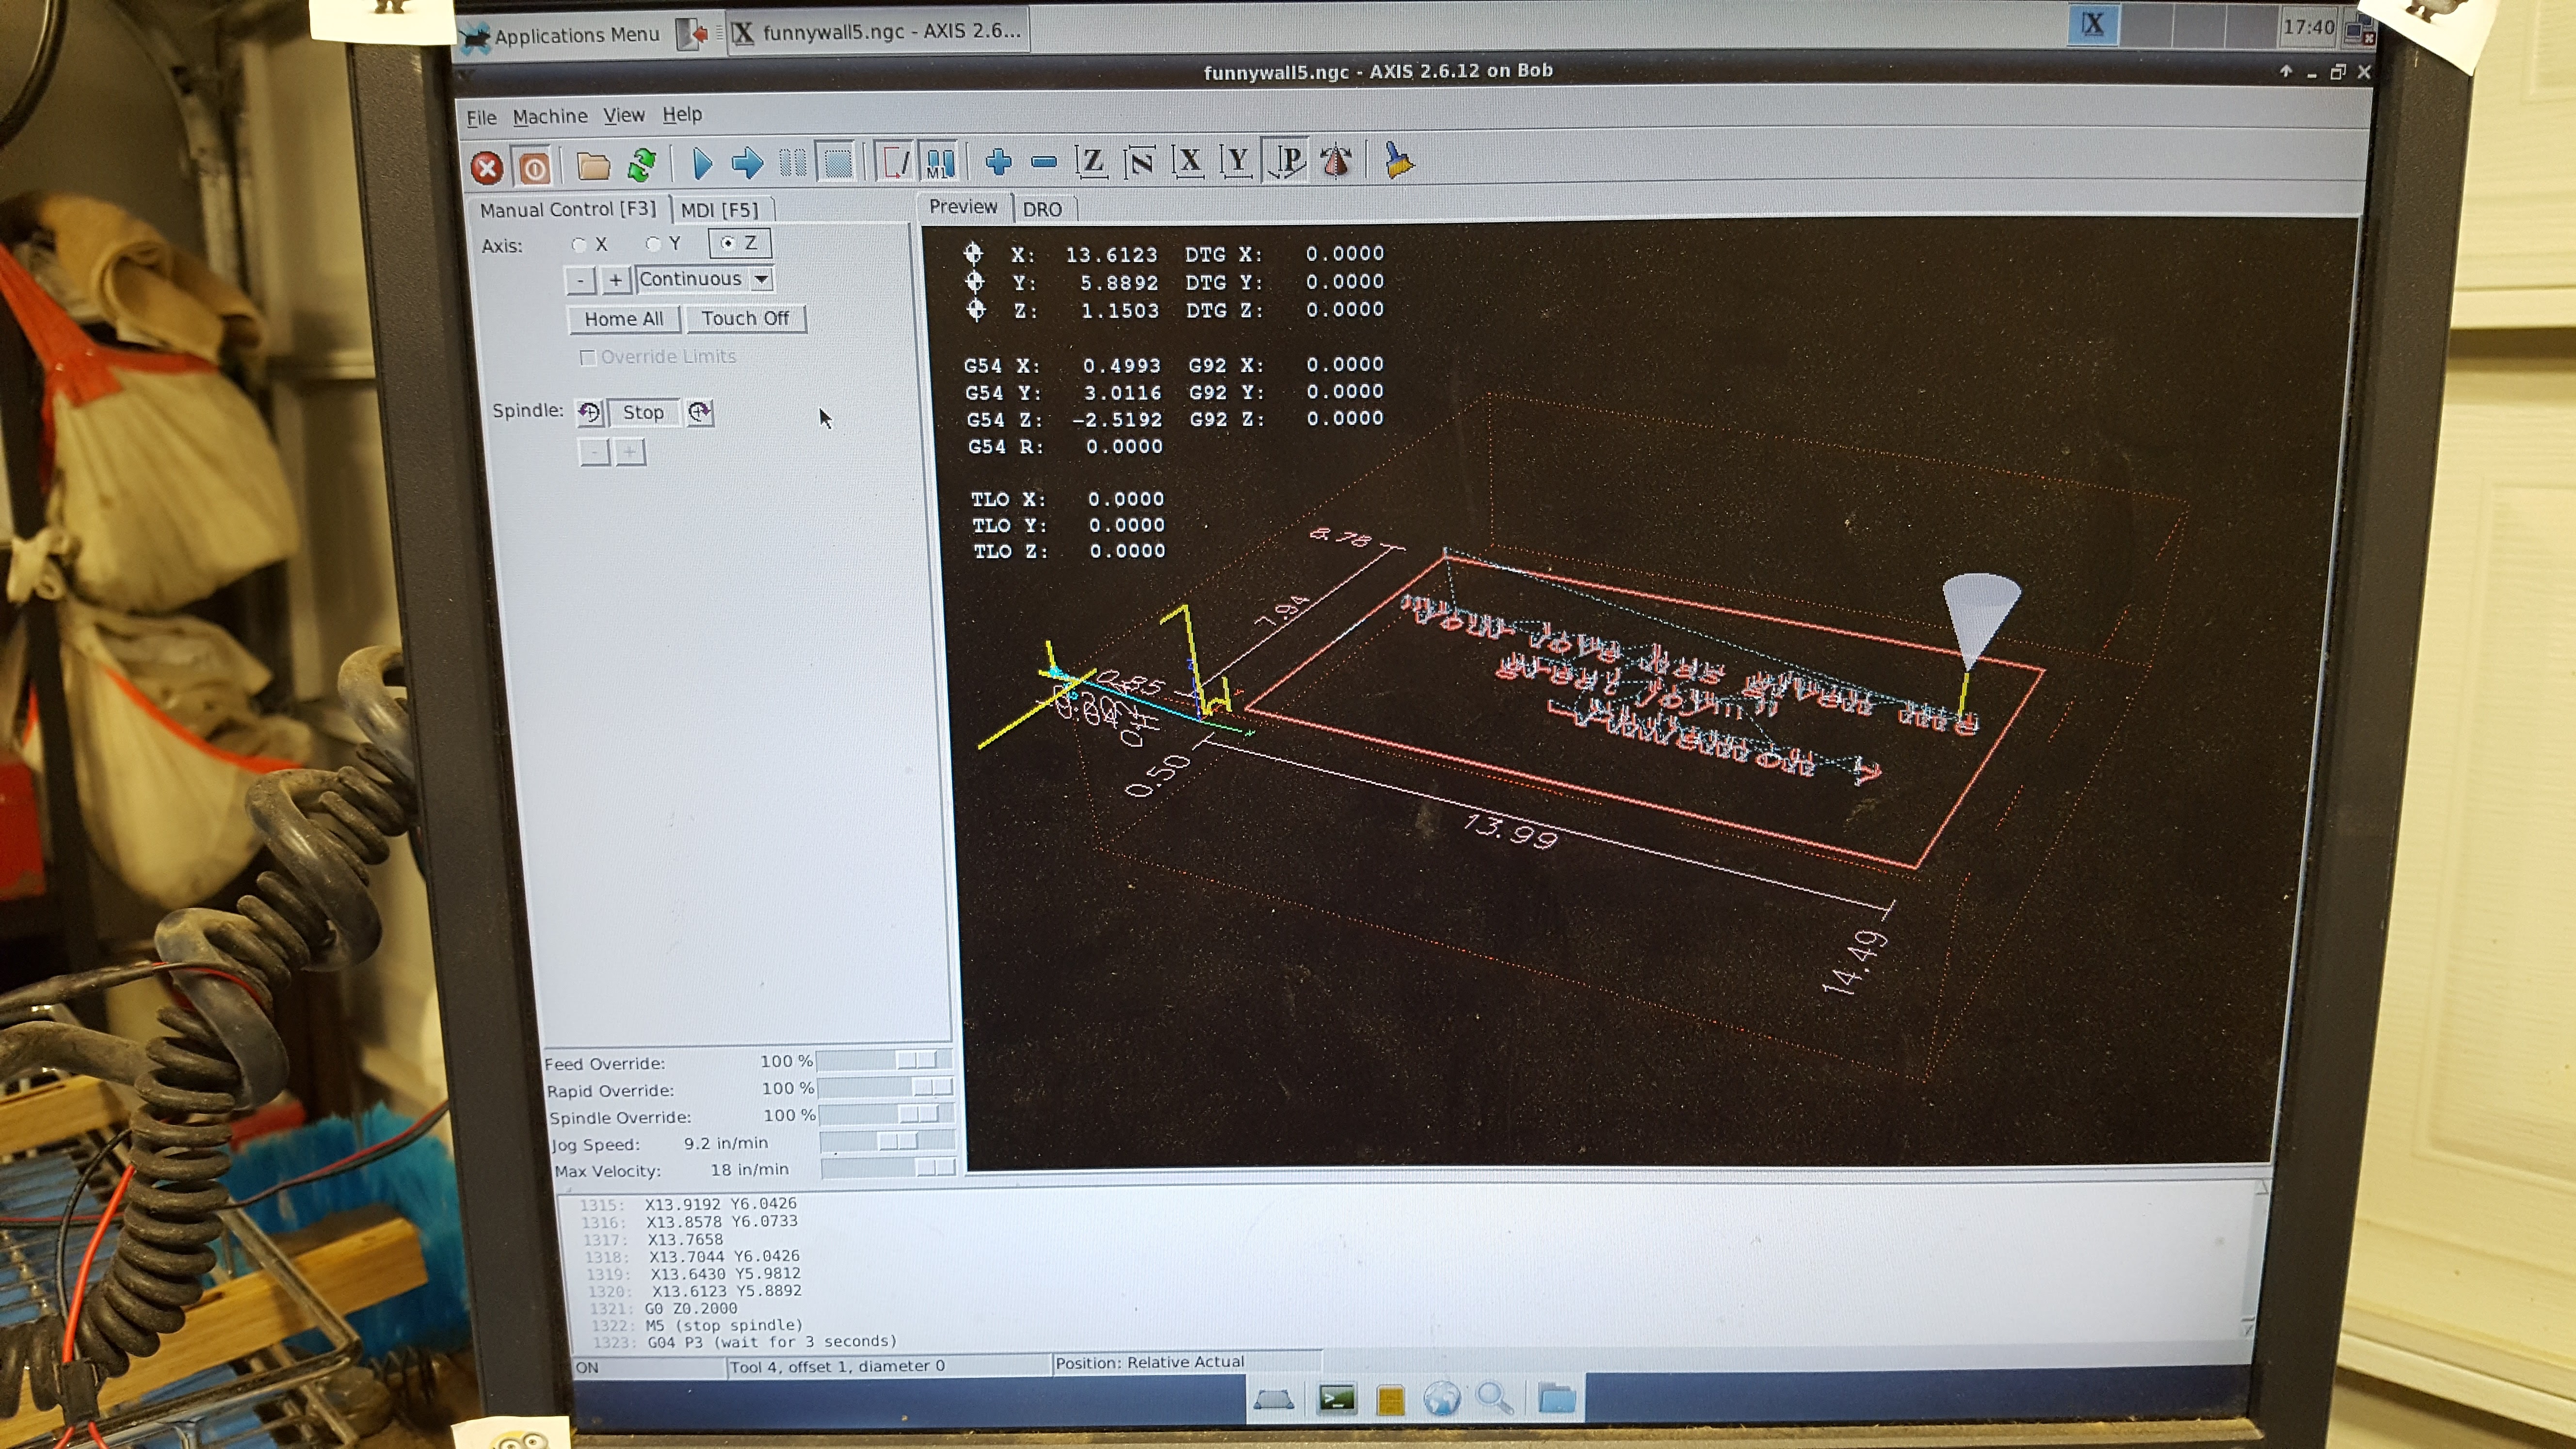Clear live plot with broom icon
Image resolution: width=2576 pixels, height=1449 pixels.
click(1398, 160)
